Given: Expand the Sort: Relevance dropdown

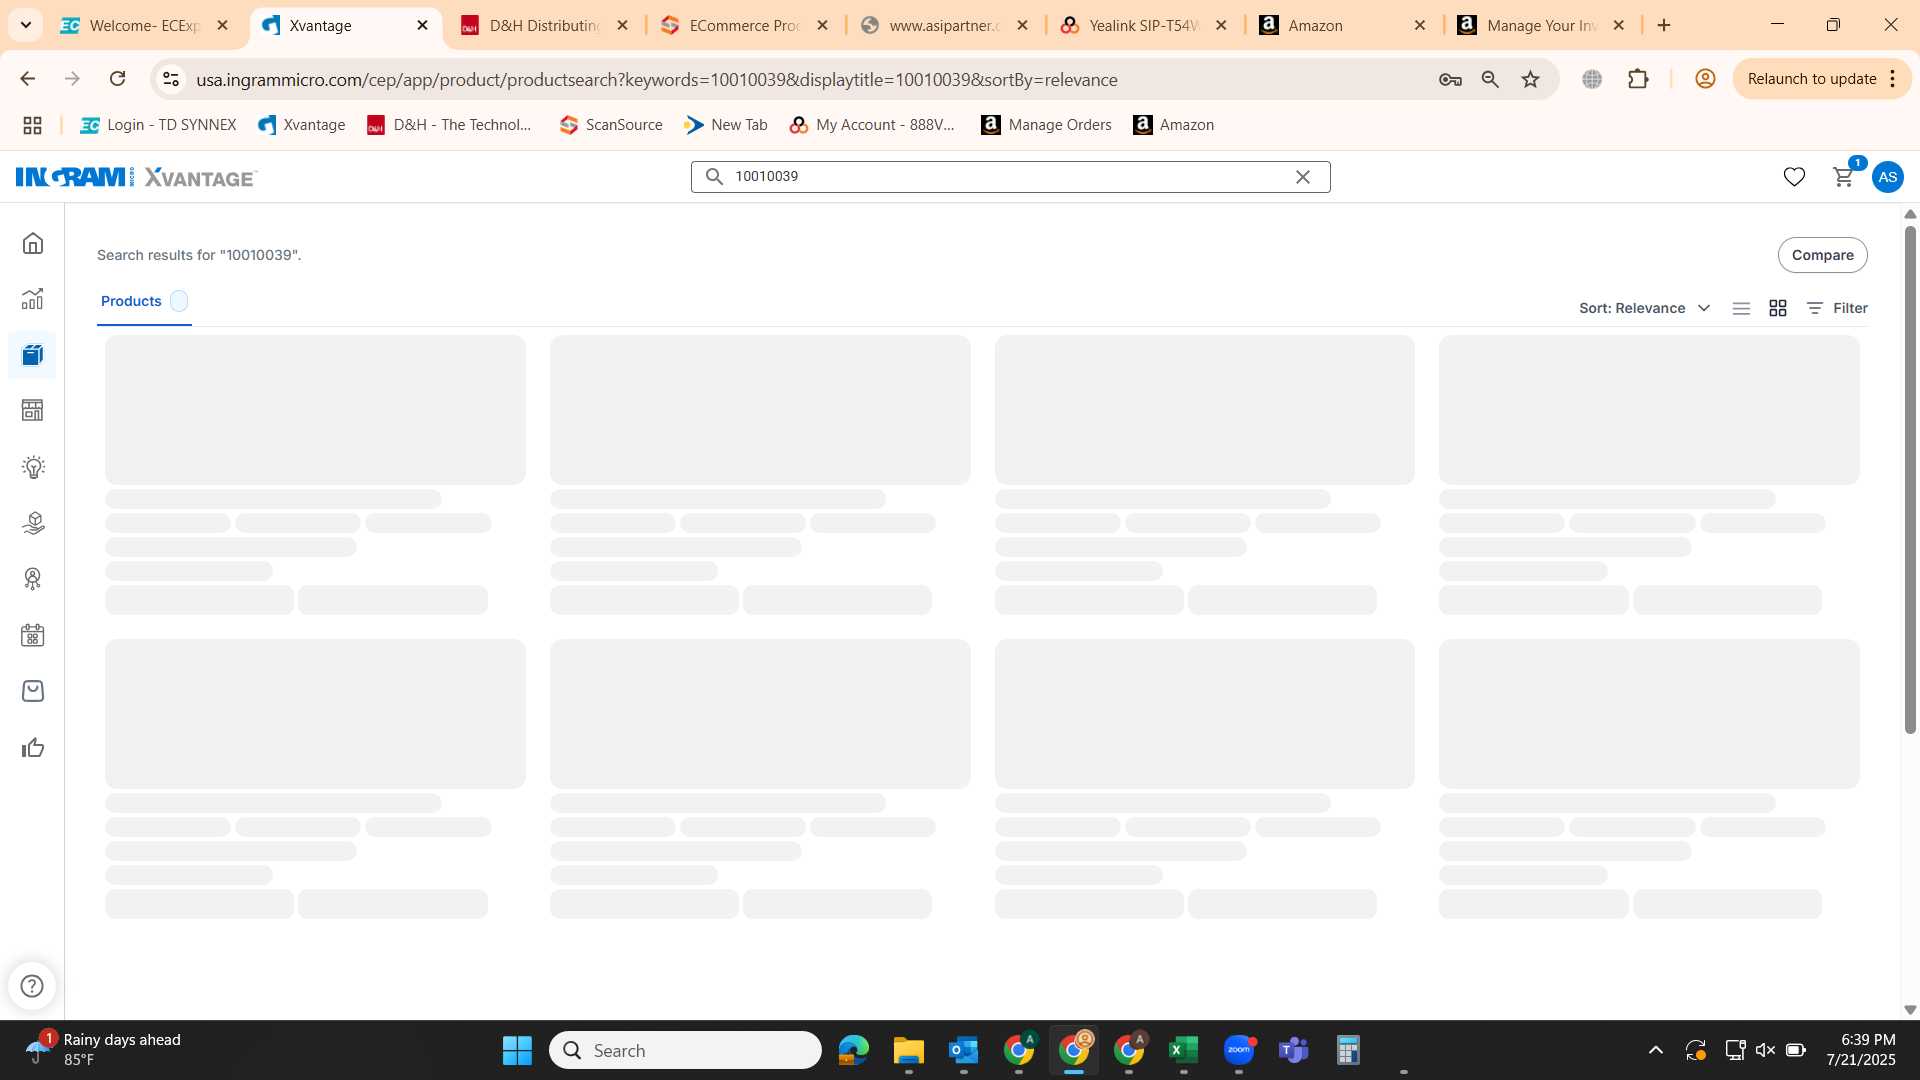Looking at the screenshot, I should (x=1644, y=308).
